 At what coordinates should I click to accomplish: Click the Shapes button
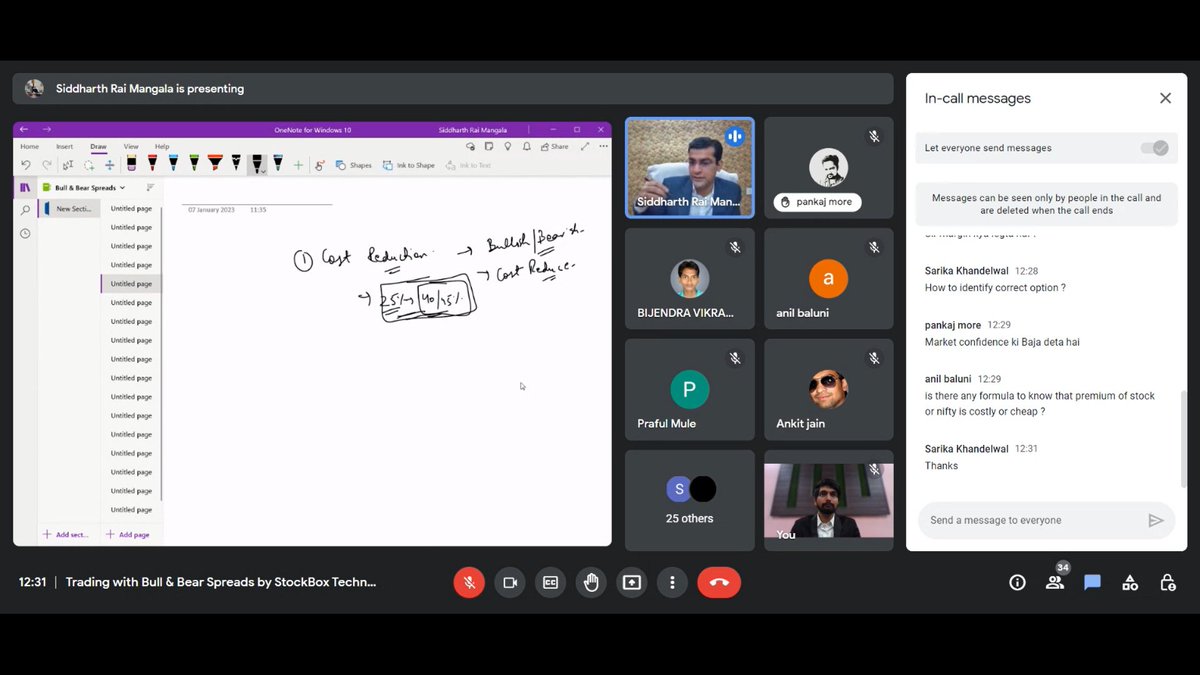[x=353, y=165]
